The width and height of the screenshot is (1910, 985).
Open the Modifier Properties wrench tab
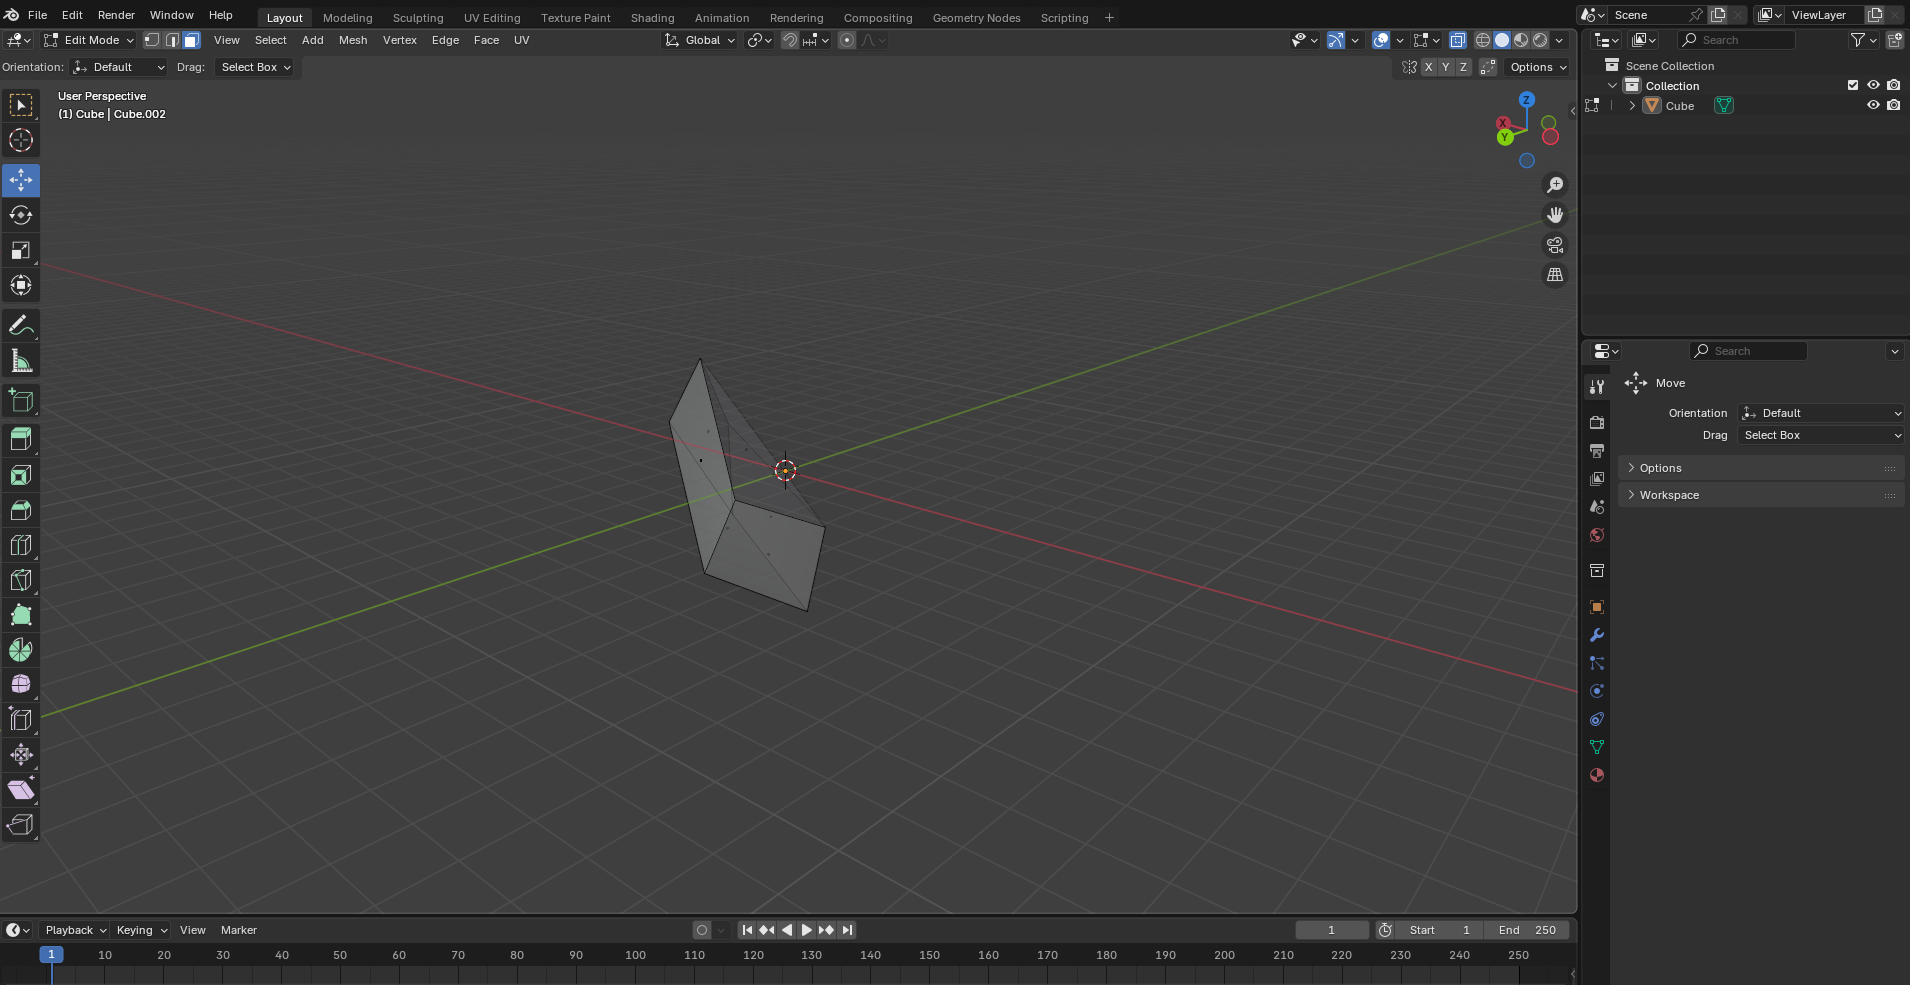pos(1597,635)
